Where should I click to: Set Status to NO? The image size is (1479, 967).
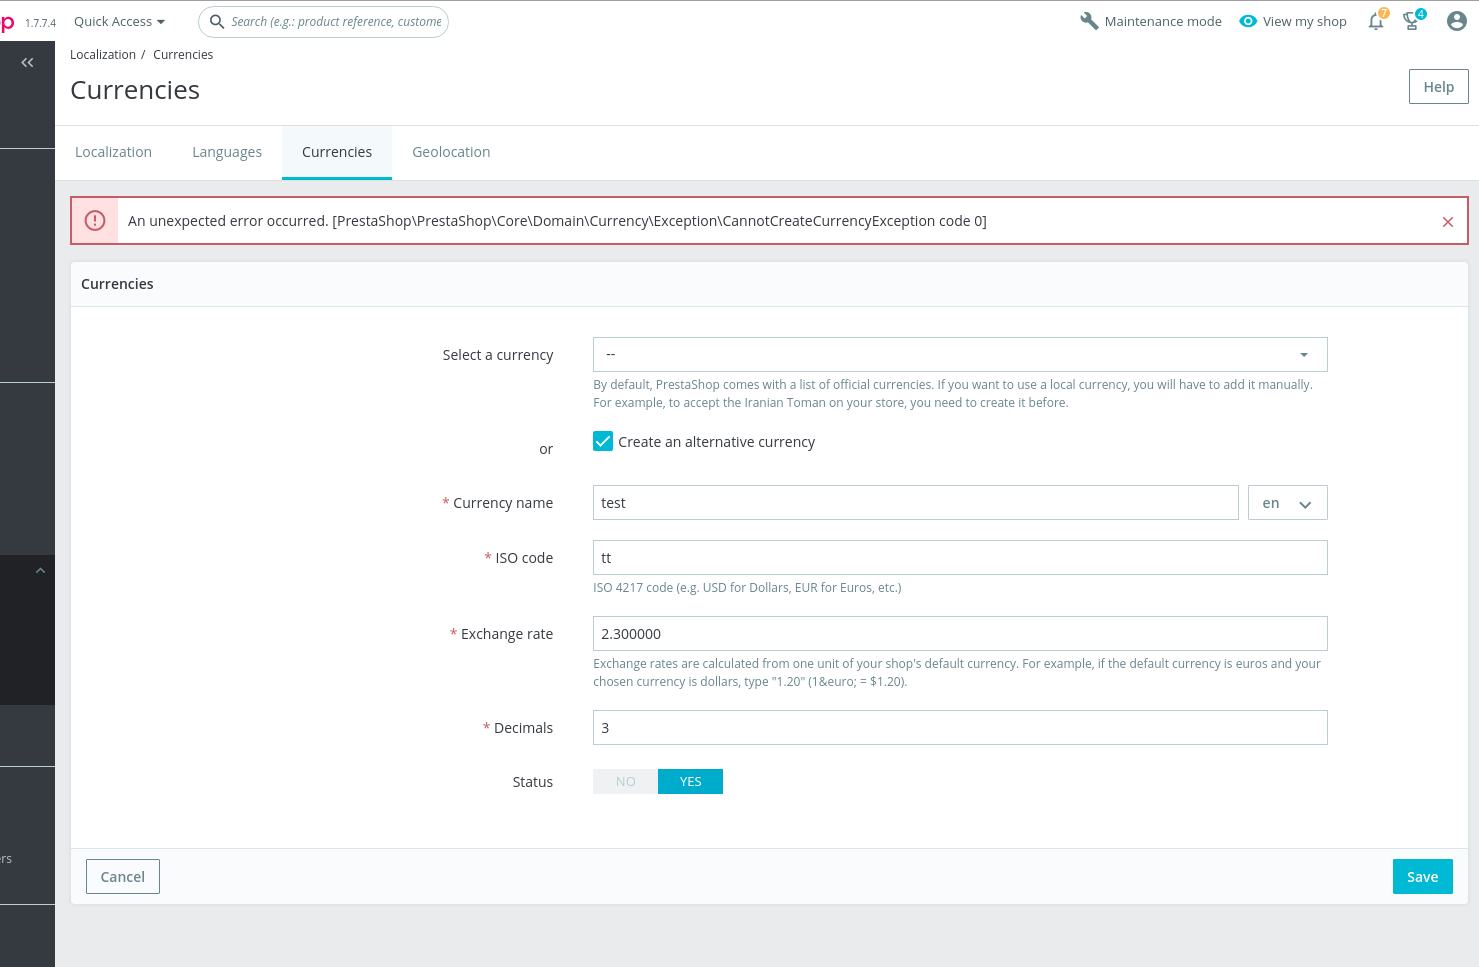[624, 781]
